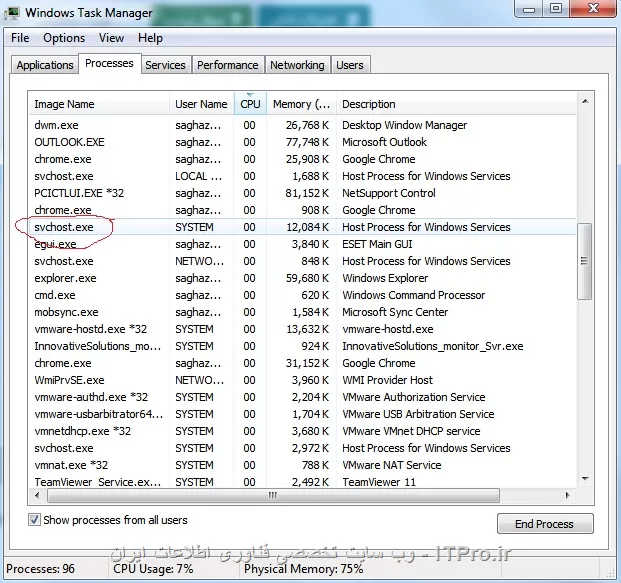621x583 pixels.
Task: Click the horizontal scrollbar thumb
Action: 273,495
